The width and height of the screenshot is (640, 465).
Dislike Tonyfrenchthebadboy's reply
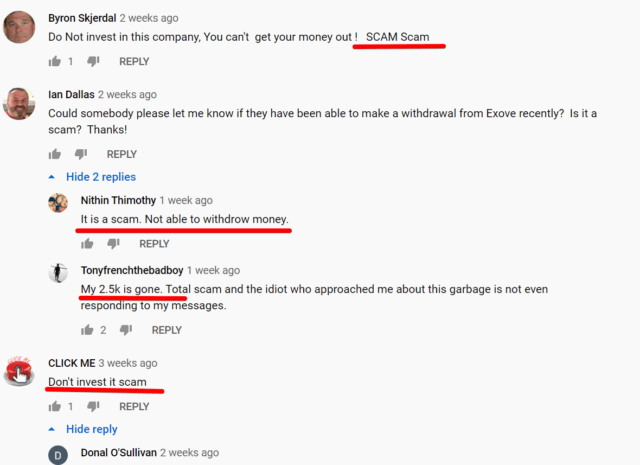click(126, 330)
